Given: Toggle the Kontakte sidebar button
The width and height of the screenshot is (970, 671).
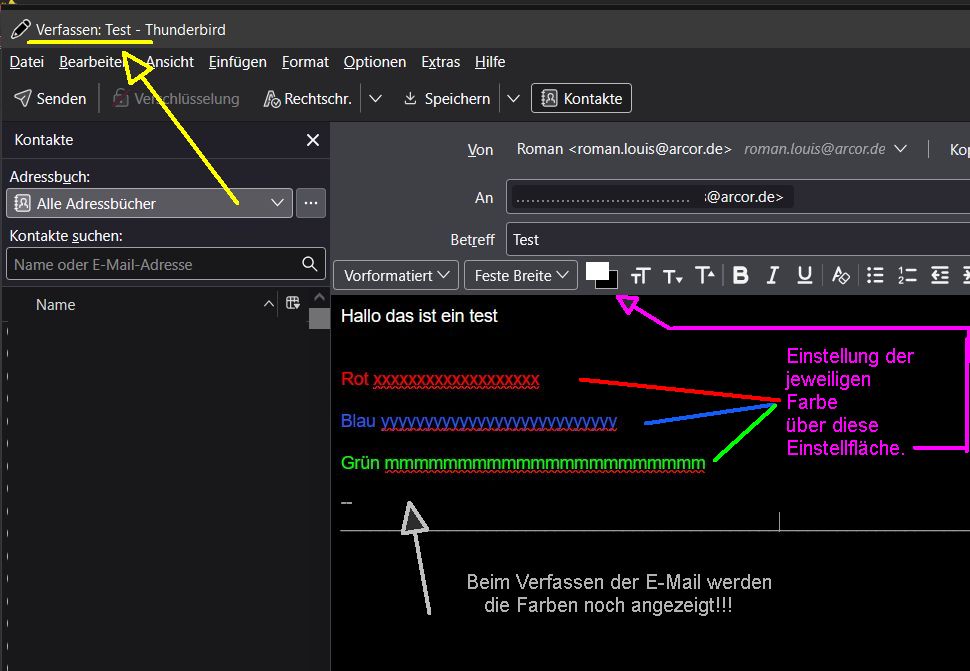Looking at the screenshot, I should [x=582, y=98].
